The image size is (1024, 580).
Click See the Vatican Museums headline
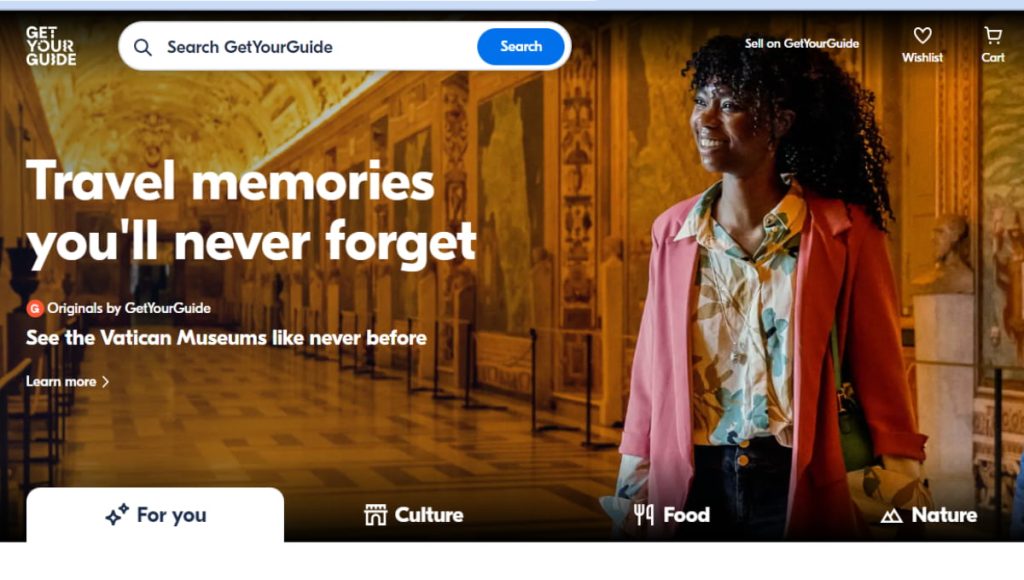(226, 338)
